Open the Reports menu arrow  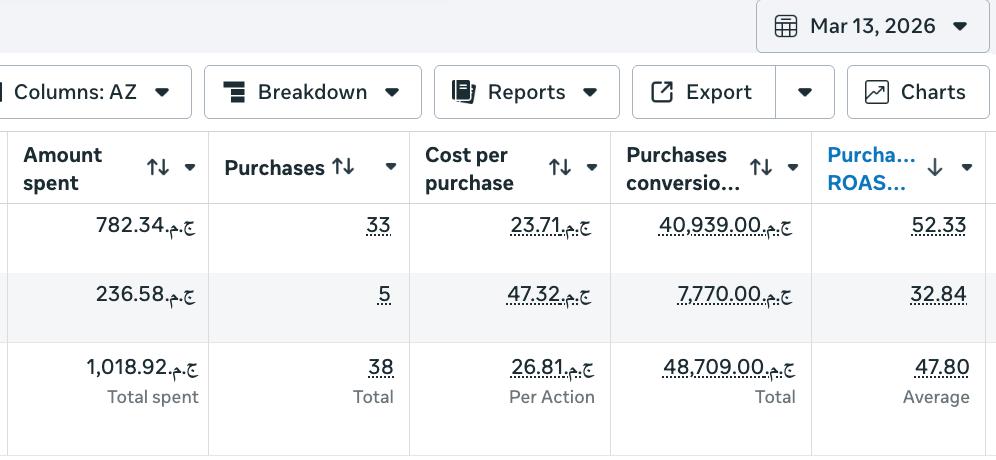click(x=590, y=92)
